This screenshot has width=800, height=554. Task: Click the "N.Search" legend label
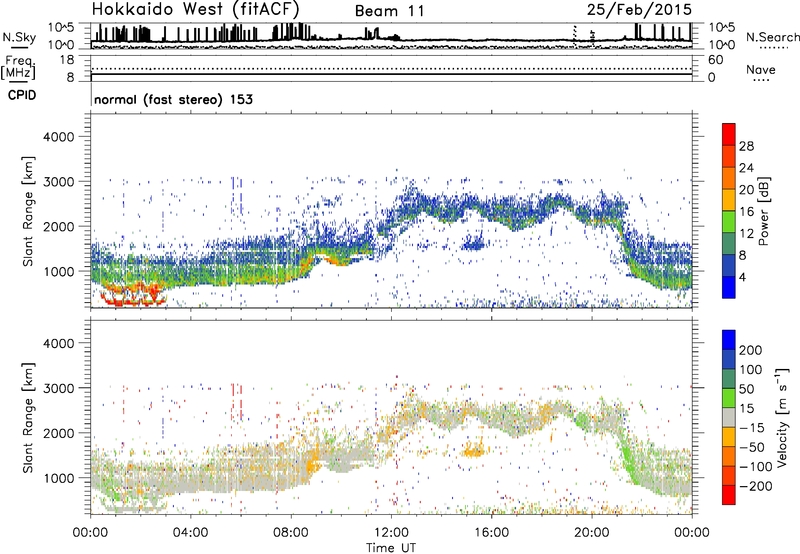[x=772, y=37]
